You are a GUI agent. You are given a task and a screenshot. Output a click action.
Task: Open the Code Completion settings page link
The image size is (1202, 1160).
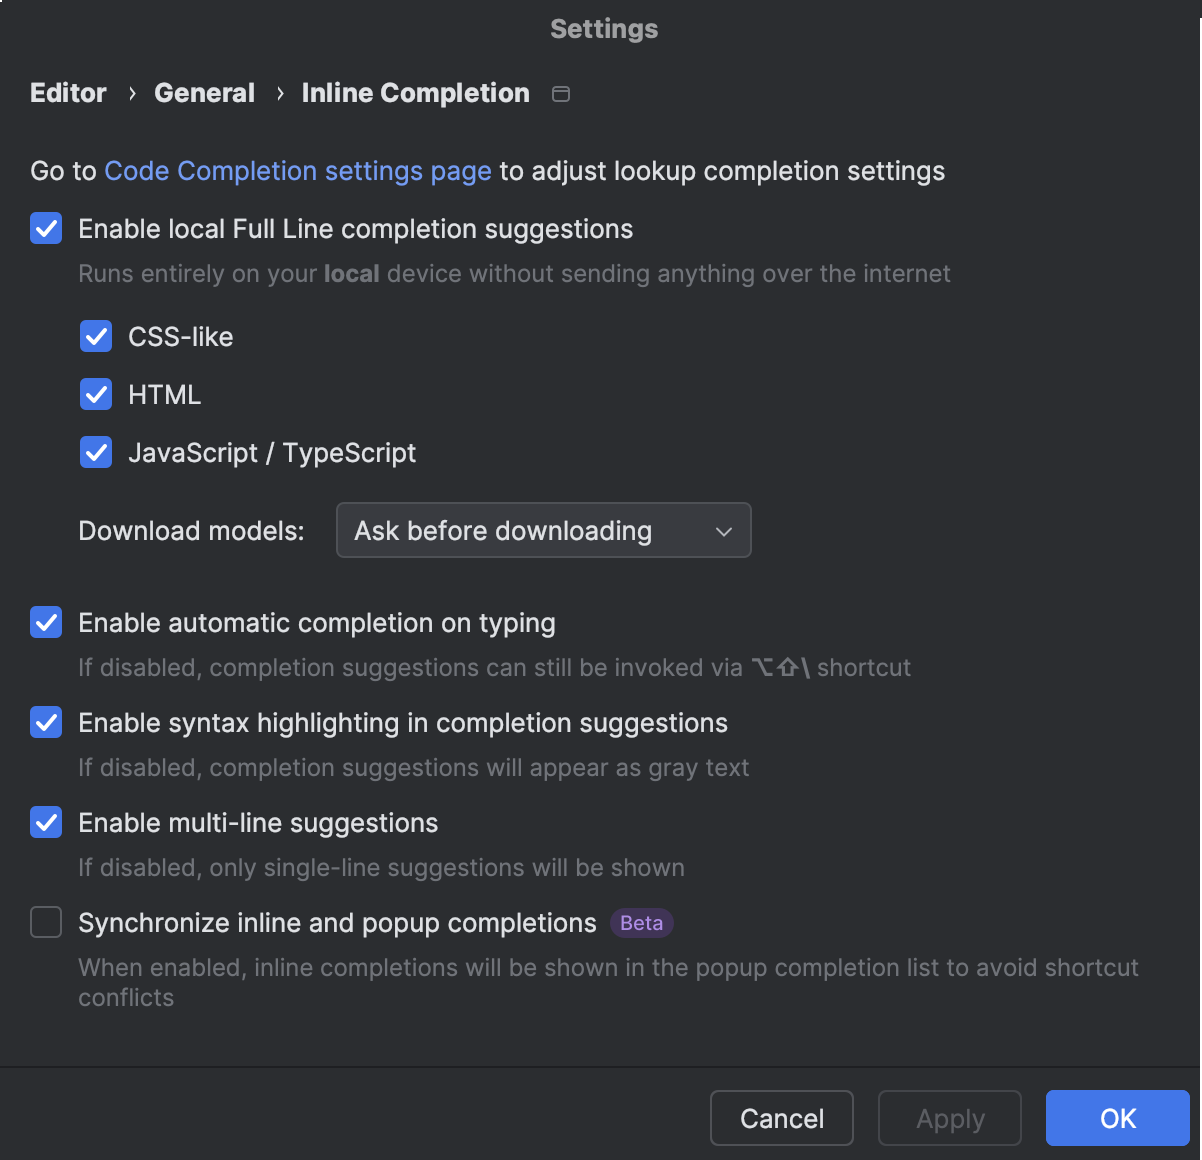click(297, 171)
